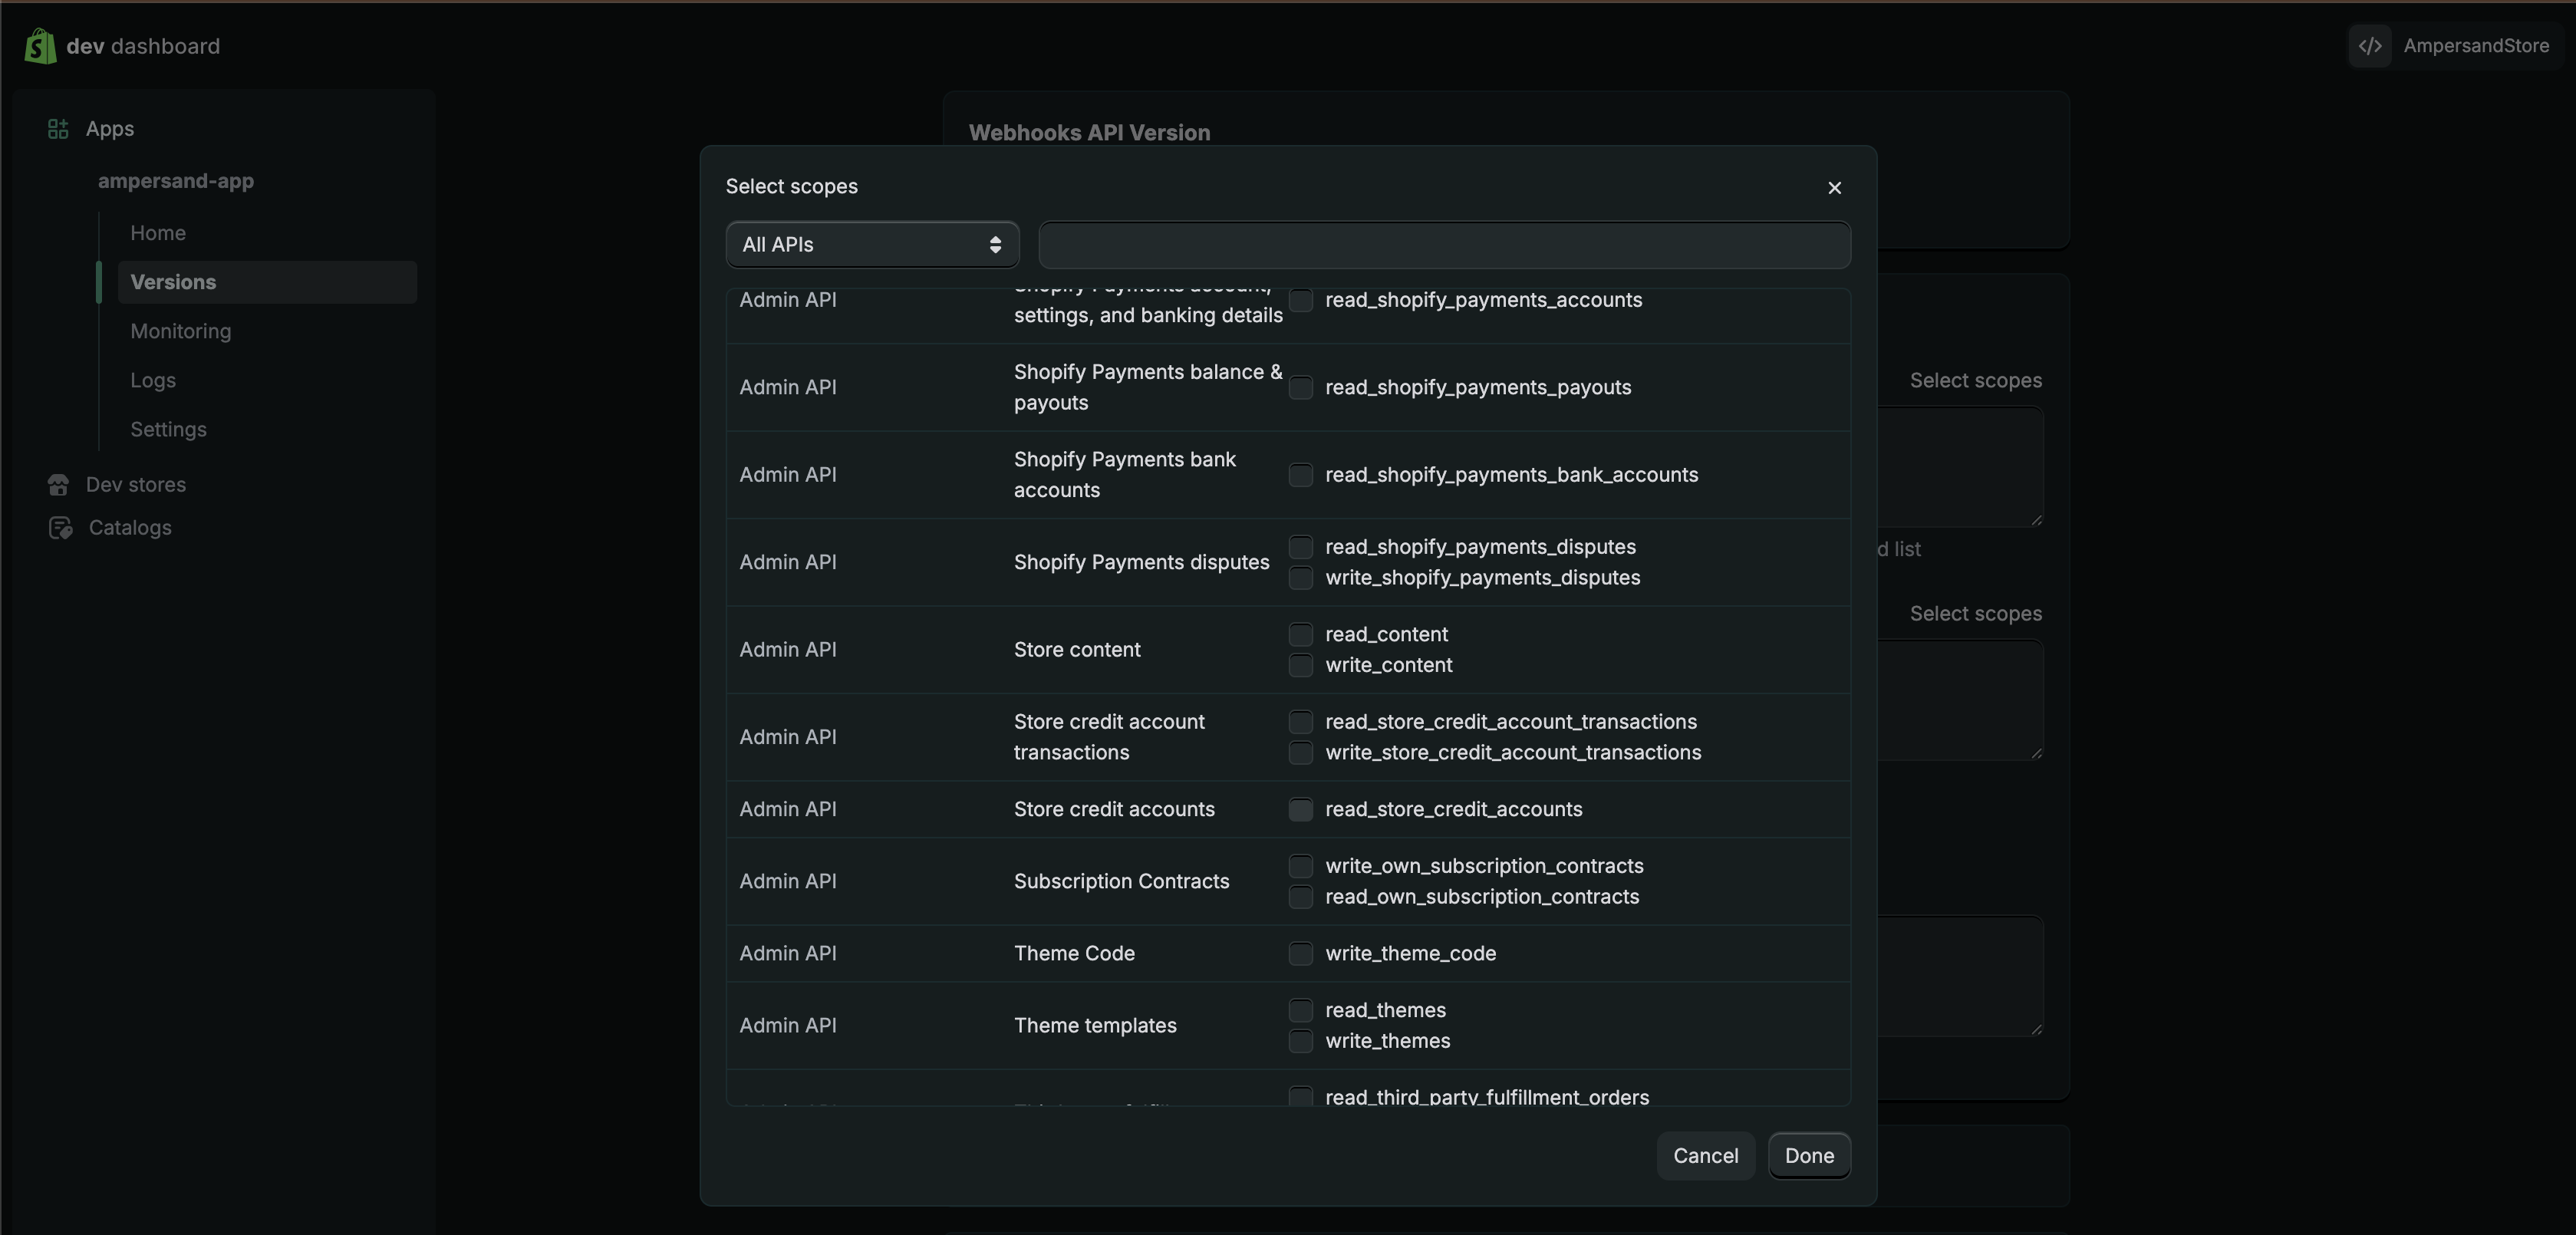This screenshot has height=1235, width=2576.
Task: Click the Done button
Action: tap(1809, 1156)
